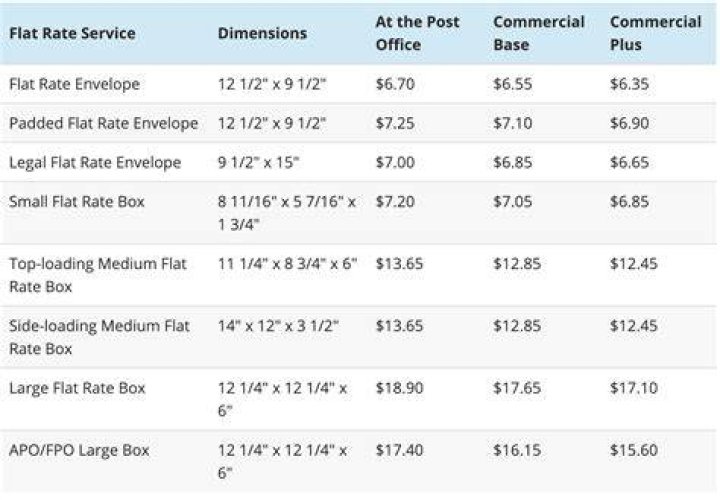
Task: Select Side-loading Medium Flat Rate Box label
Action: [x=99, y=337]
